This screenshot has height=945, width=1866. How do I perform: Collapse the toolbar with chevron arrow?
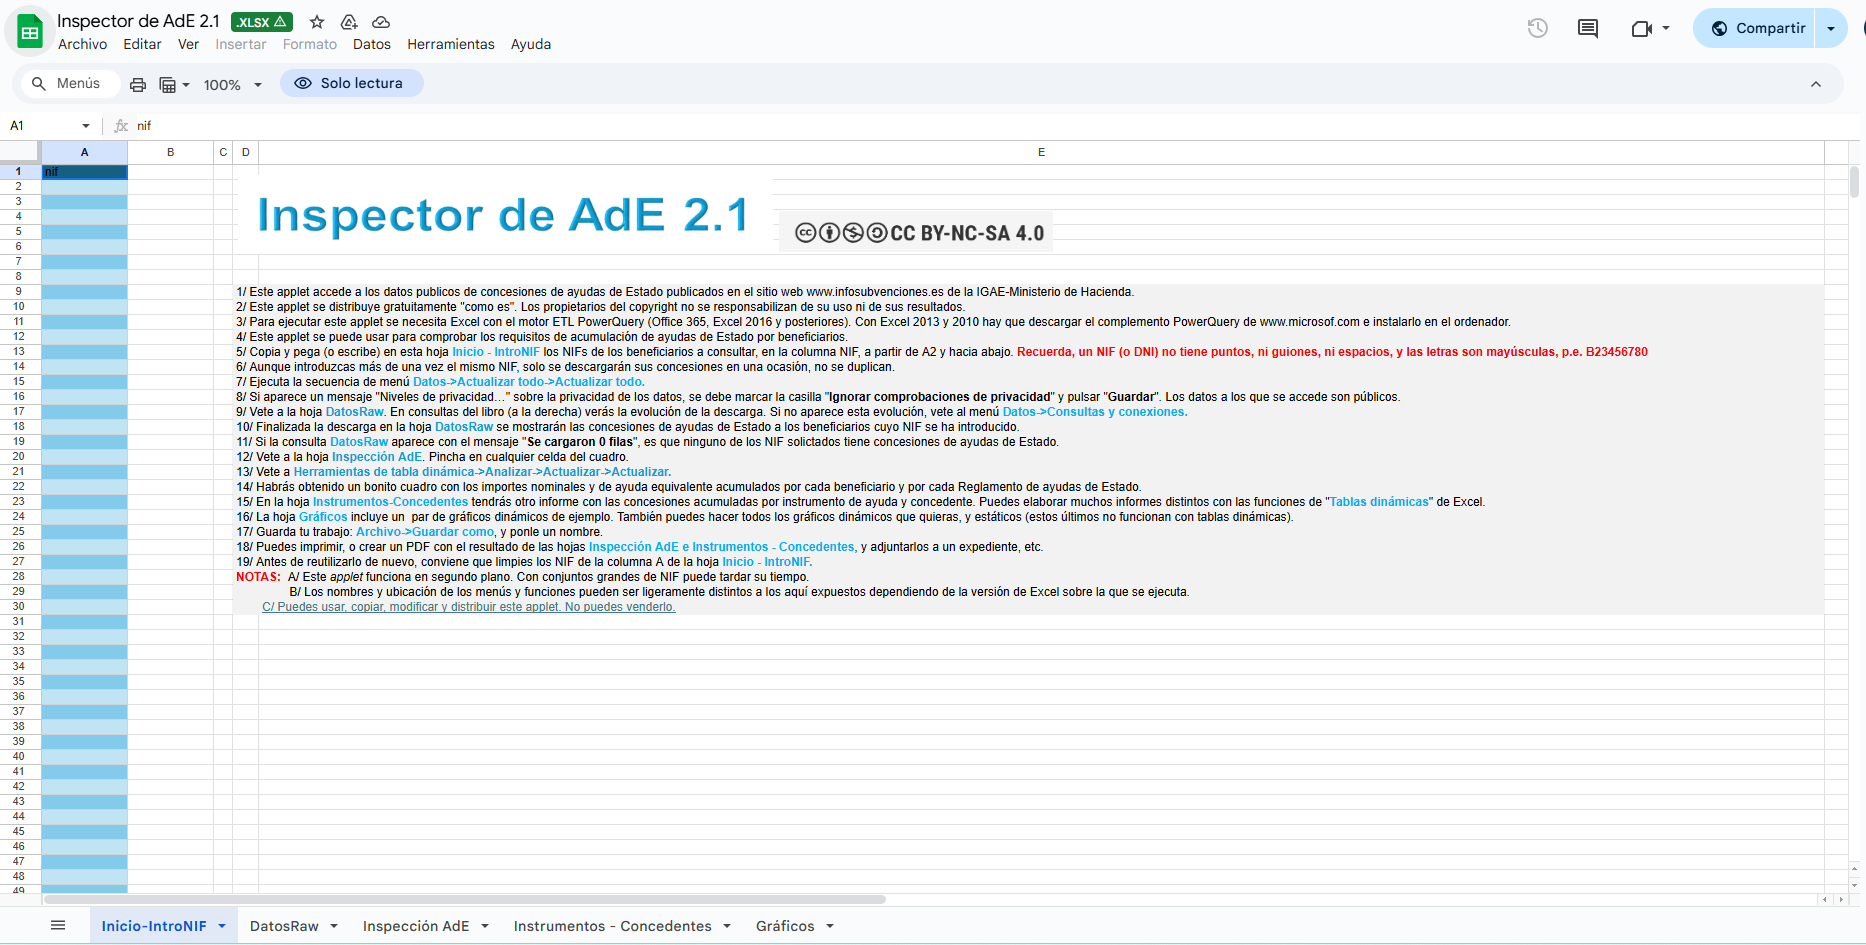click(x=1816, y=84)
